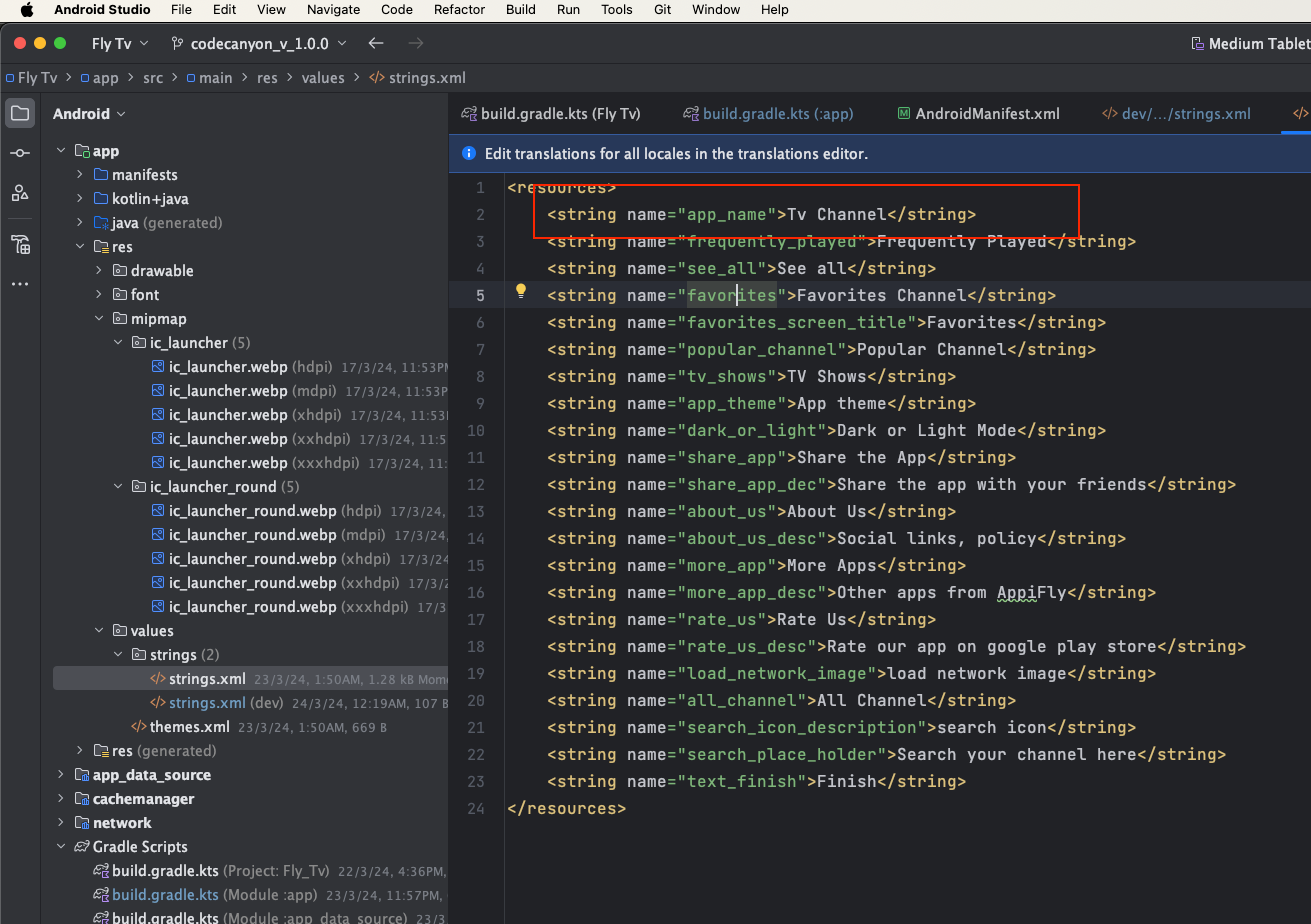Open the Fly Tv project dropdown
The image size is (1311, 924).
coord(119,43)
